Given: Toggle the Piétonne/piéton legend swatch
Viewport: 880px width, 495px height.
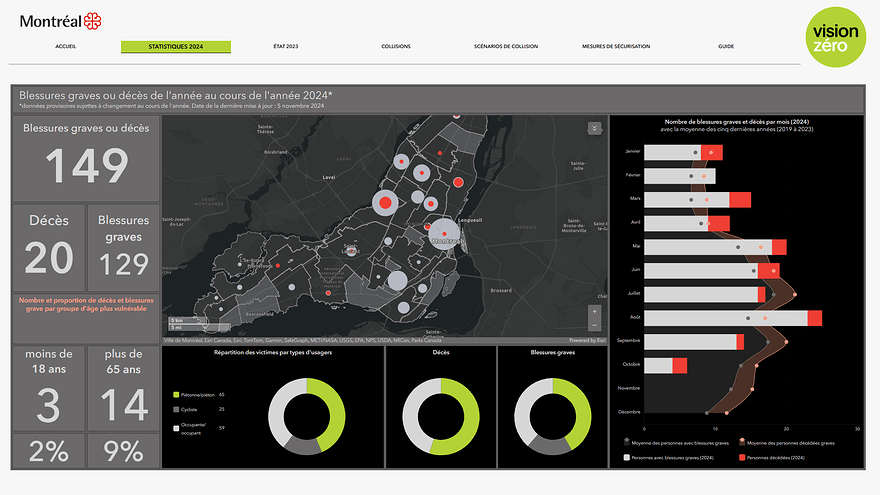Looking at the screenshot, I should click(176, 395).
